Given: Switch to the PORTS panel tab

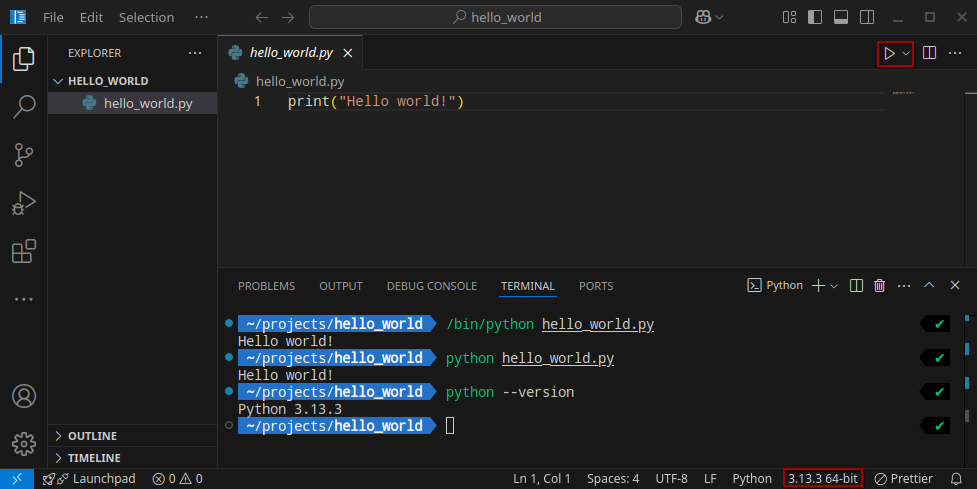Looking at the screenshot, I should tap(596, 286).
